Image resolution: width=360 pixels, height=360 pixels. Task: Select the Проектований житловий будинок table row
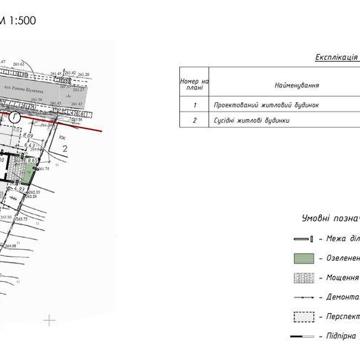(x=270, y=105)
